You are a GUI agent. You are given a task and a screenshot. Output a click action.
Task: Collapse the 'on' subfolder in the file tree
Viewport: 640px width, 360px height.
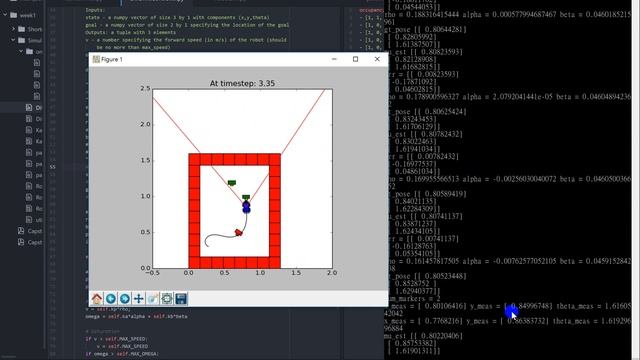pyautogui.click(x=21, y=51)
